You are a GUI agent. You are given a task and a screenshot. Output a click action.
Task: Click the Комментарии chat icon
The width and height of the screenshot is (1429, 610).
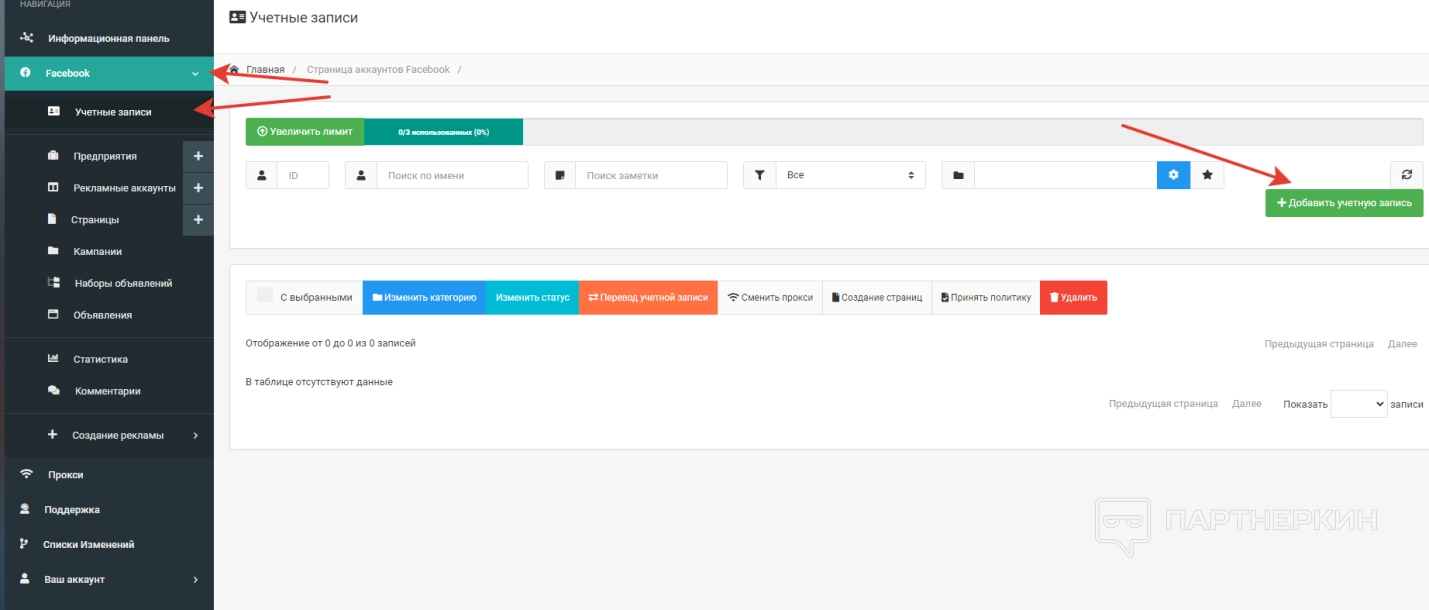click(53, 391)
